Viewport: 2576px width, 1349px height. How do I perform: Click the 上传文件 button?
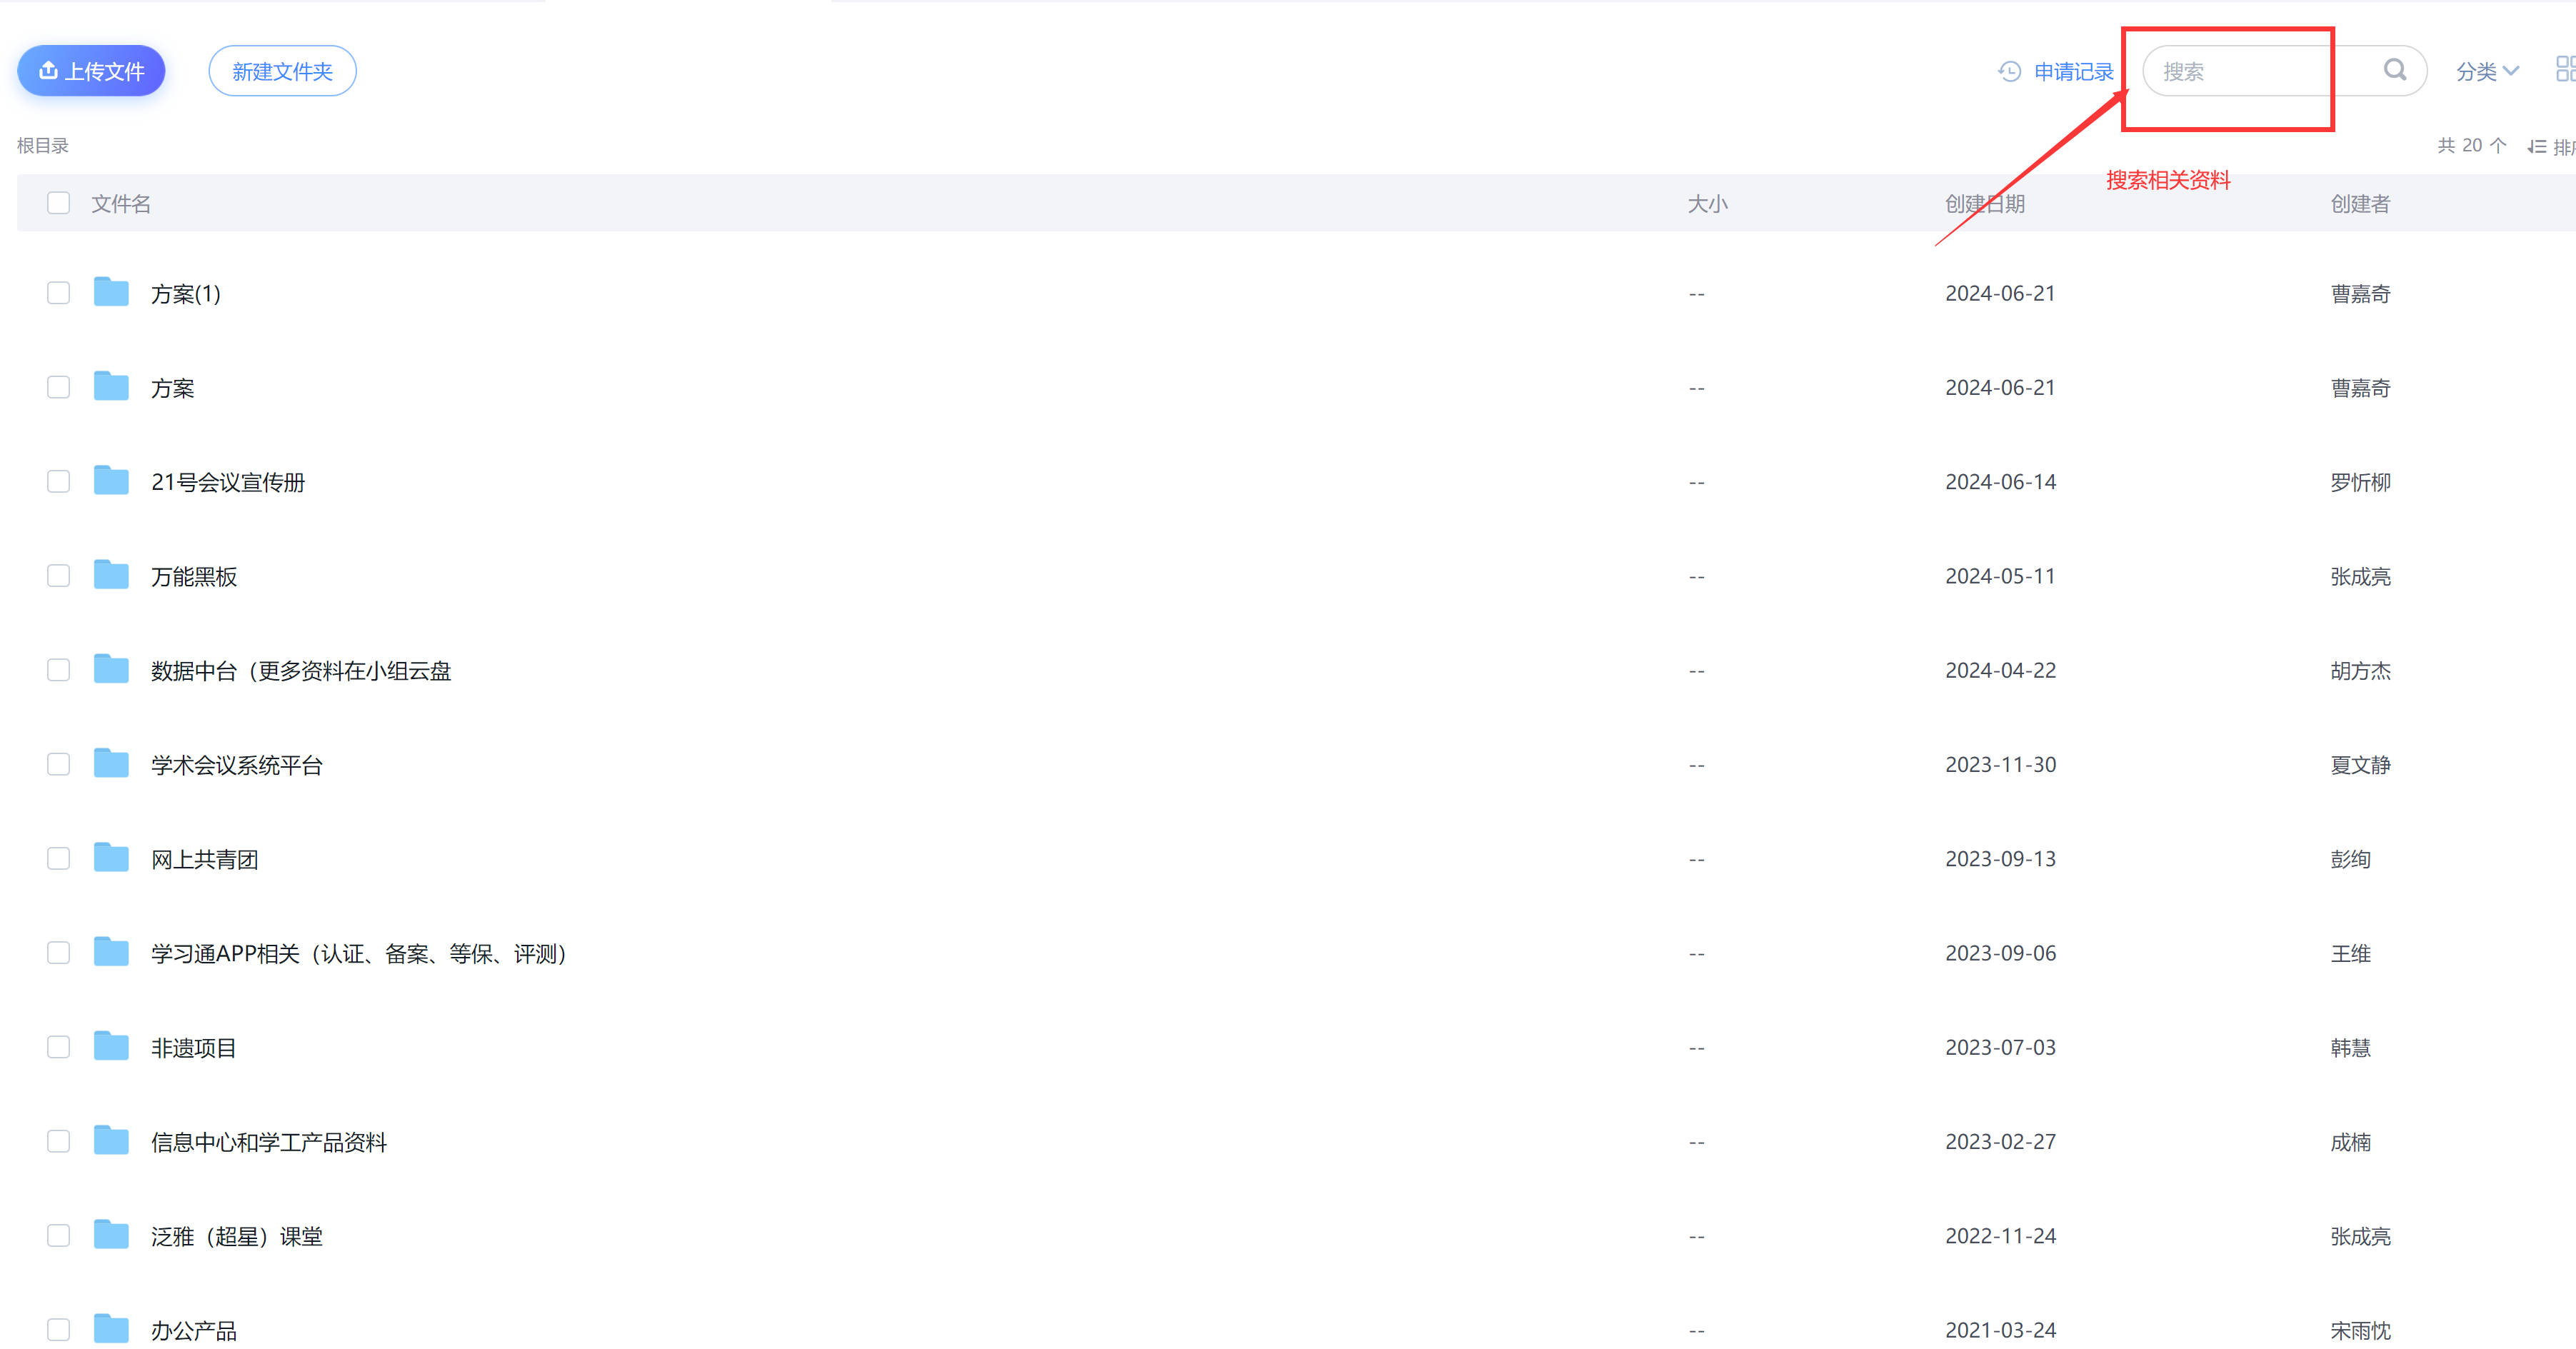tap(91, 71)
